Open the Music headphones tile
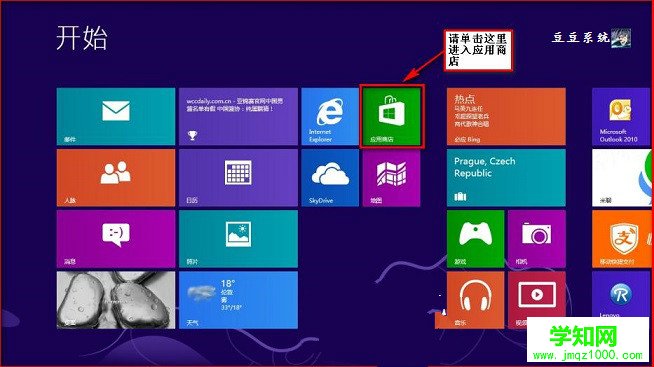The width and height of the screenshot is (654, 367). (x=475, y=300)
